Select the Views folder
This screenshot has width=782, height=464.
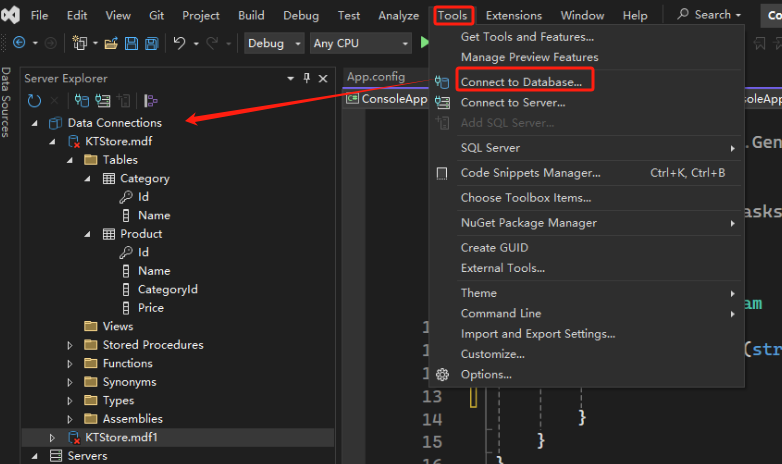(118, 326)
